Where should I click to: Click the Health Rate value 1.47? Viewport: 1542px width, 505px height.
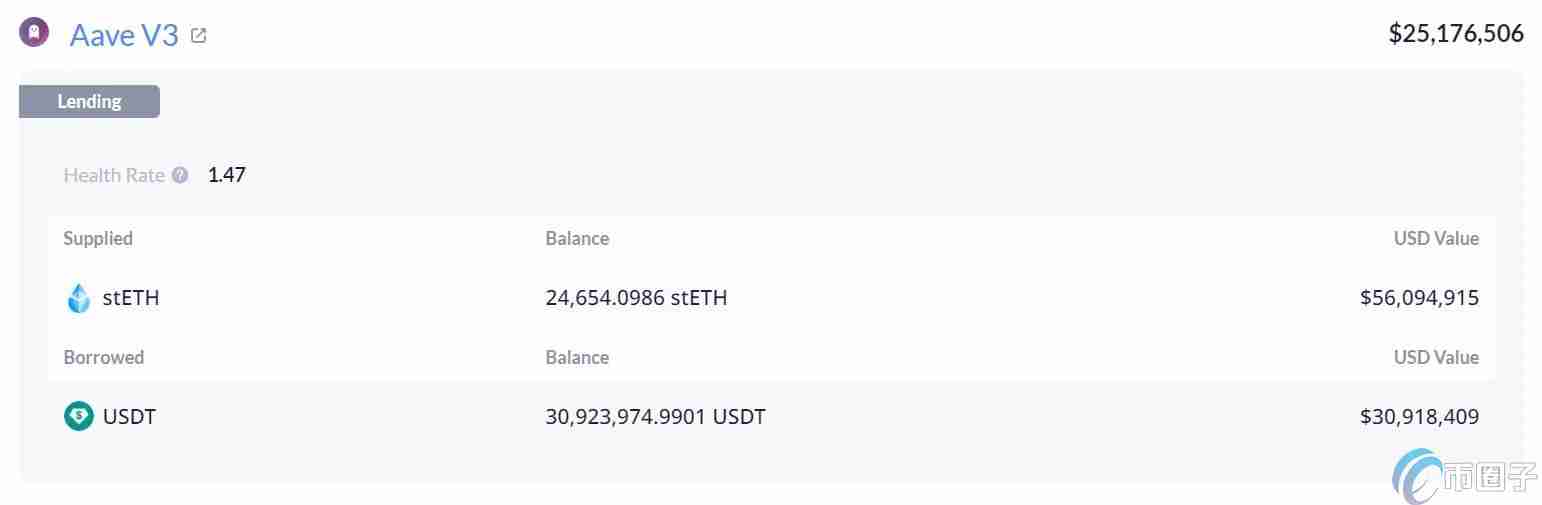click(227, 175)
